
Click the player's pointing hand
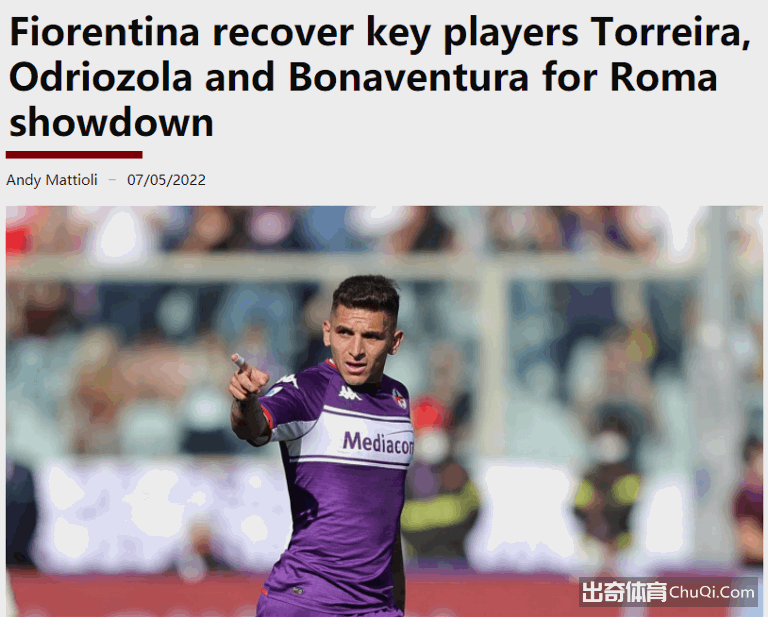[248, 376]
